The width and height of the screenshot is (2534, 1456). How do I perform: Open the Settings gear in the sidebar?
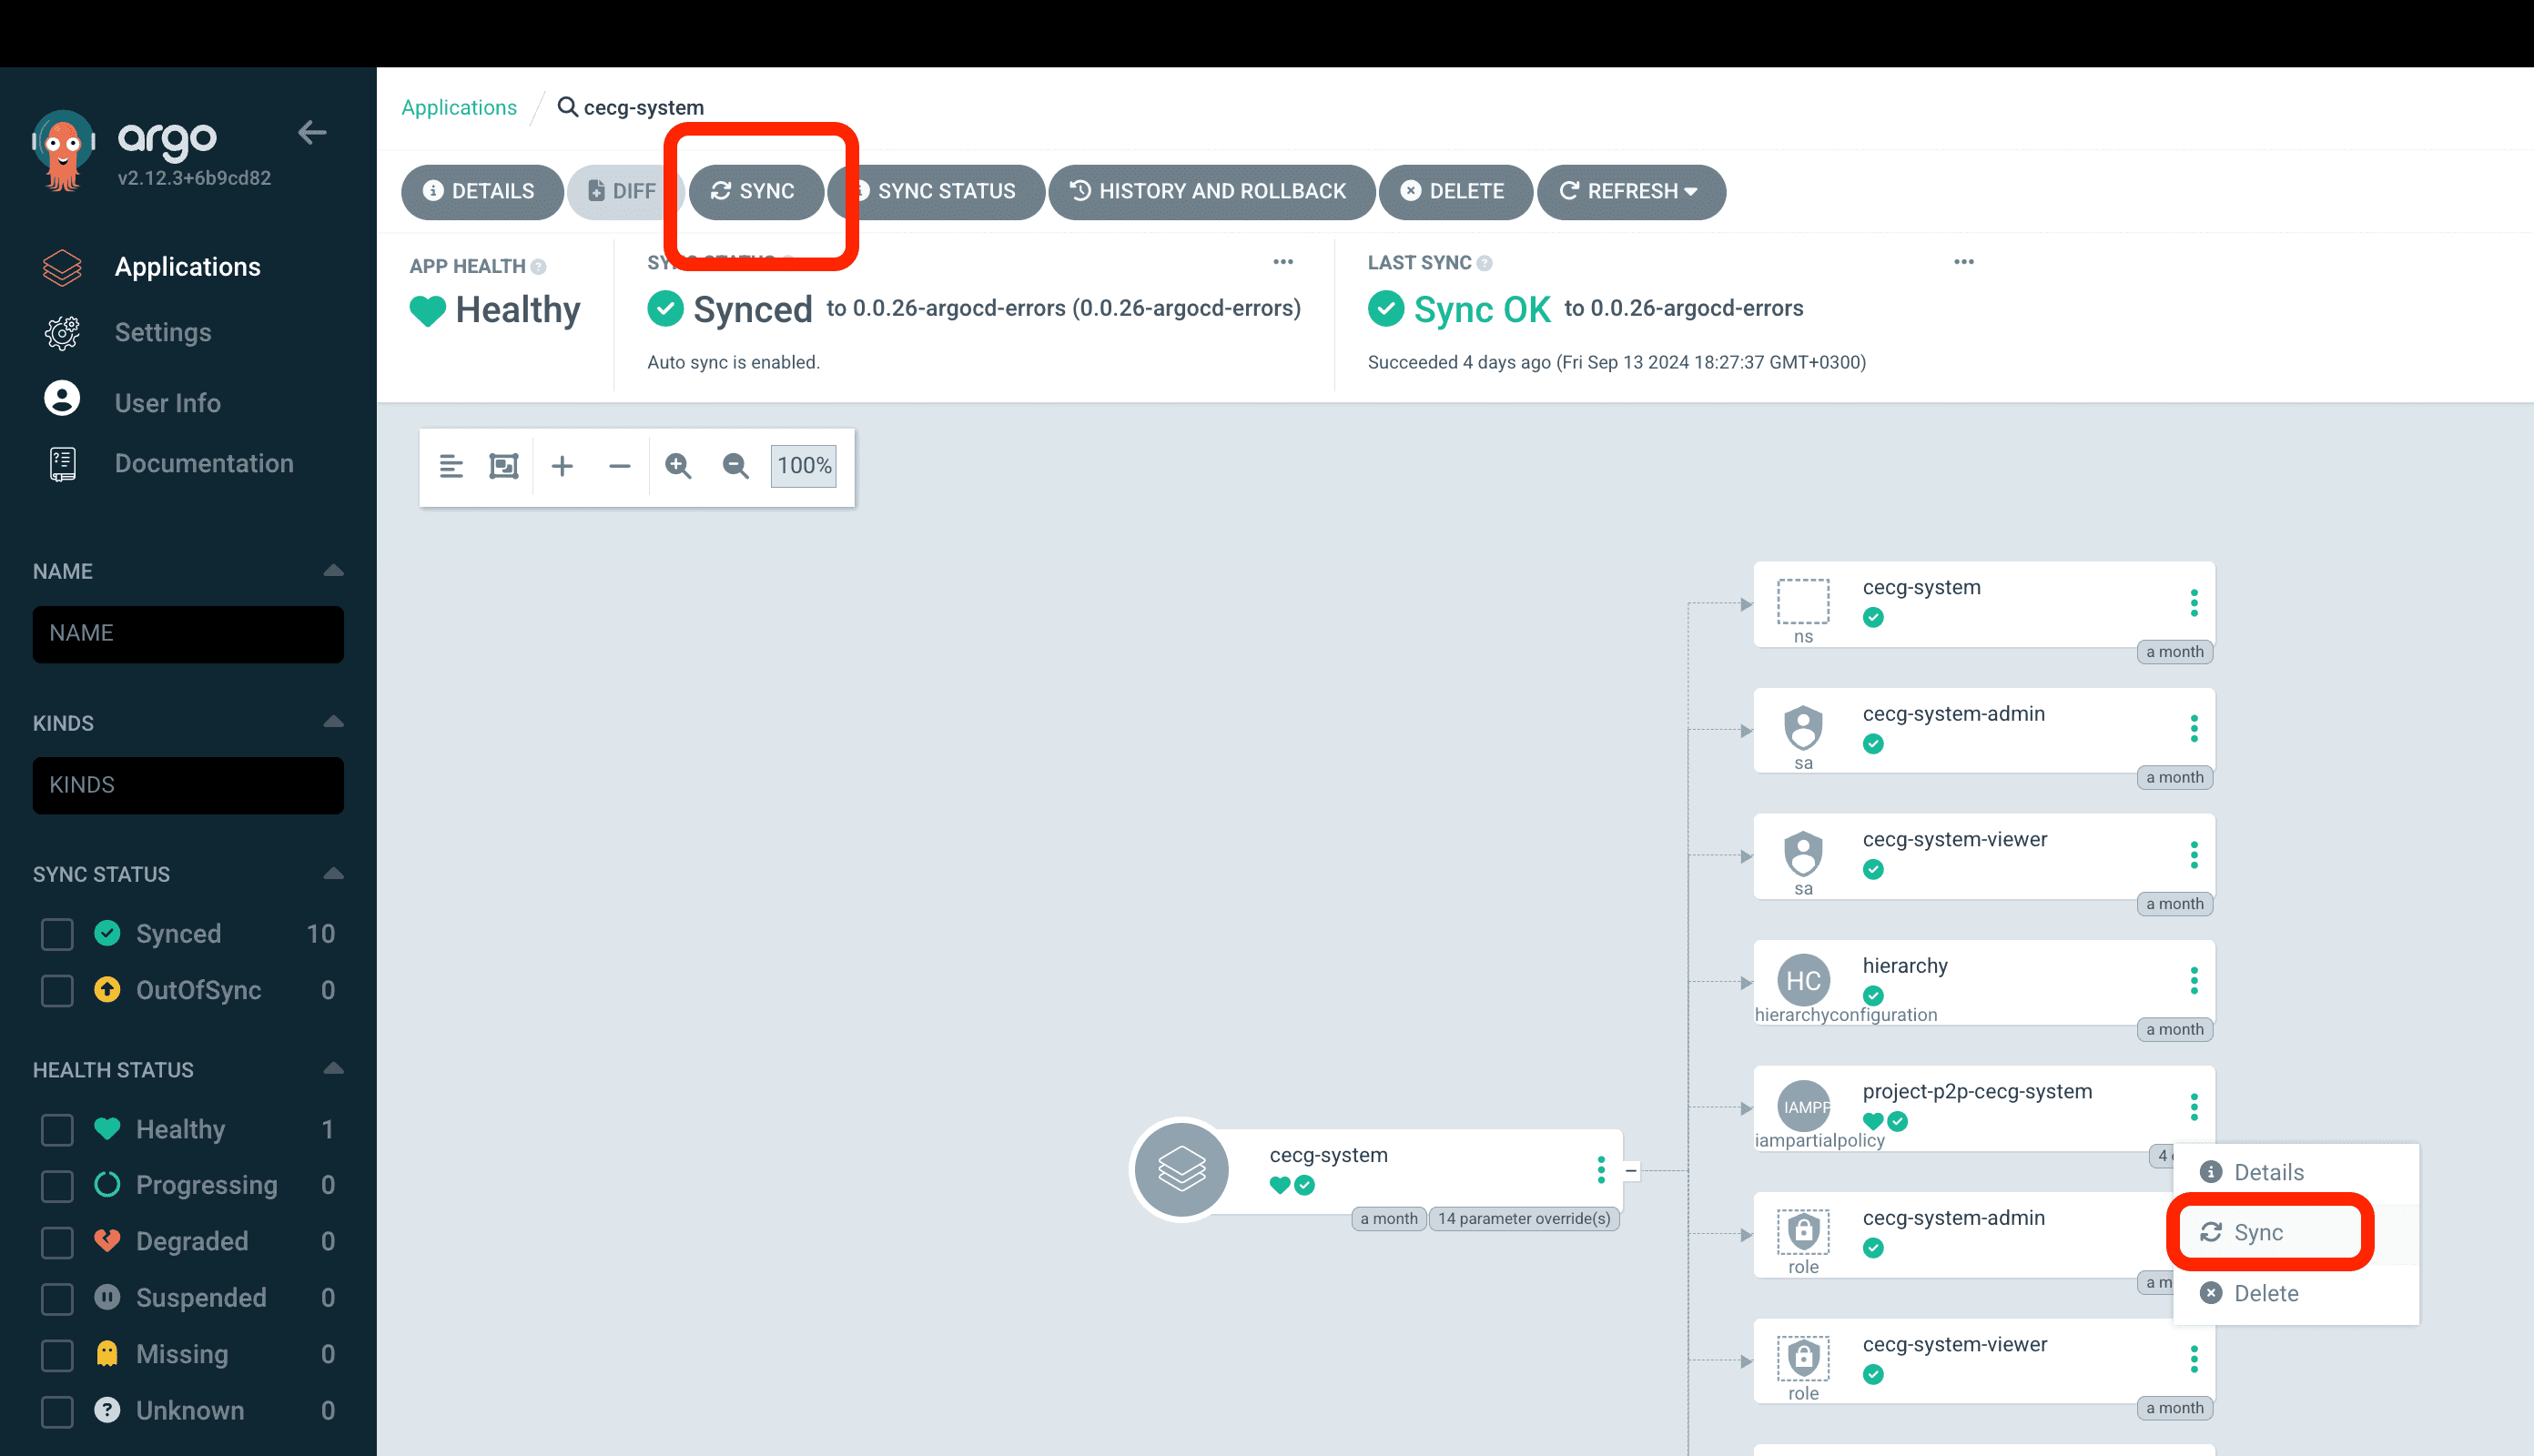coord(62,333)
